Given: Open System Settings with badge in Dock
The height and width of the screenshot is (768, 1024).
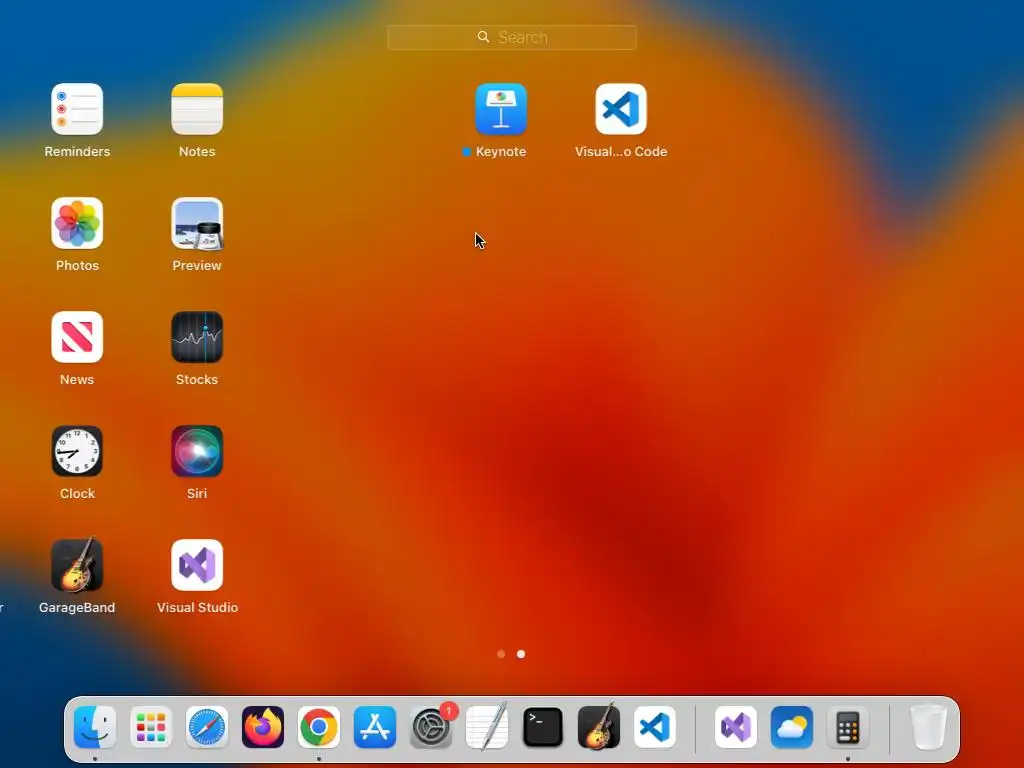Looking at the screenshot, I should [431, 727].
